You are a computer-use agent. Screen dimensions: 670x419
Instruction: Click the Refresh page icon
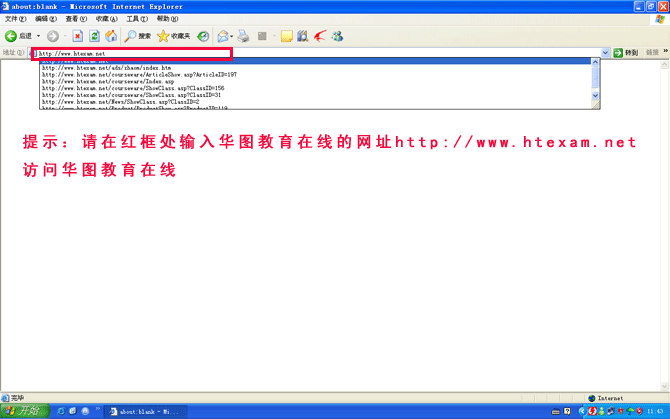[94, 36]
